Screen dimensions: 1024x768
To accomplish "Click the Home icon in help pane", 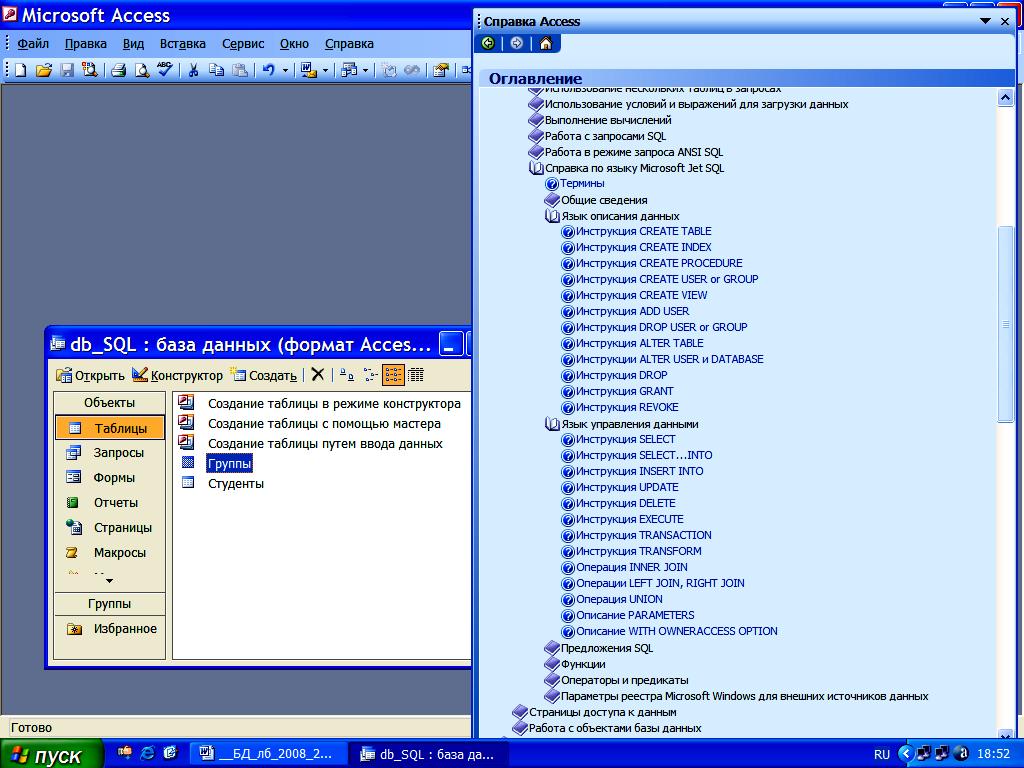I will pyautogui.click(x=546, y=43).
